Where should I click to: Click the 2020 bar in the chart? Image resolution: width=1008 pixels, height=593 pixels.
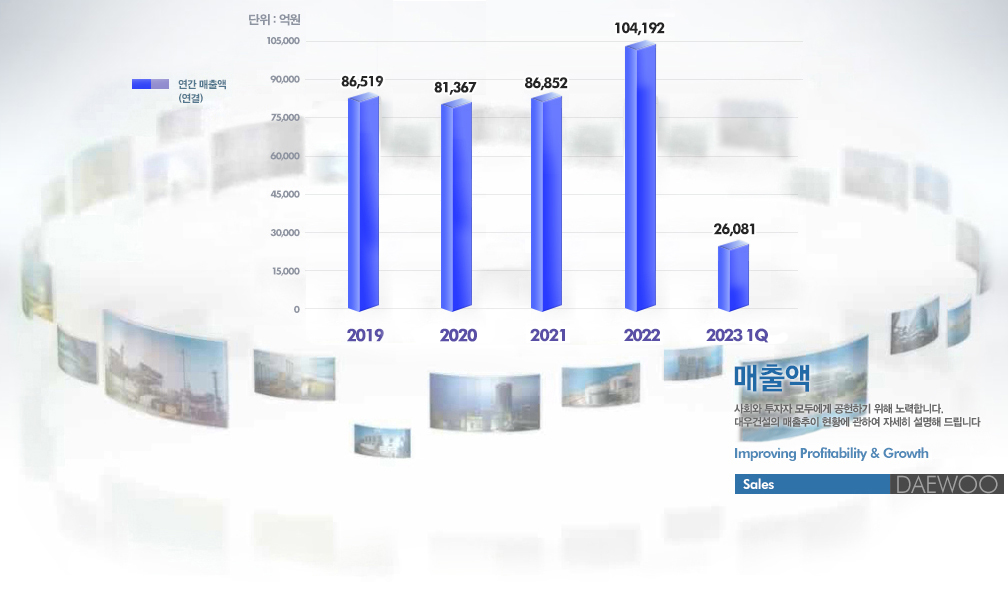point(456,206)
